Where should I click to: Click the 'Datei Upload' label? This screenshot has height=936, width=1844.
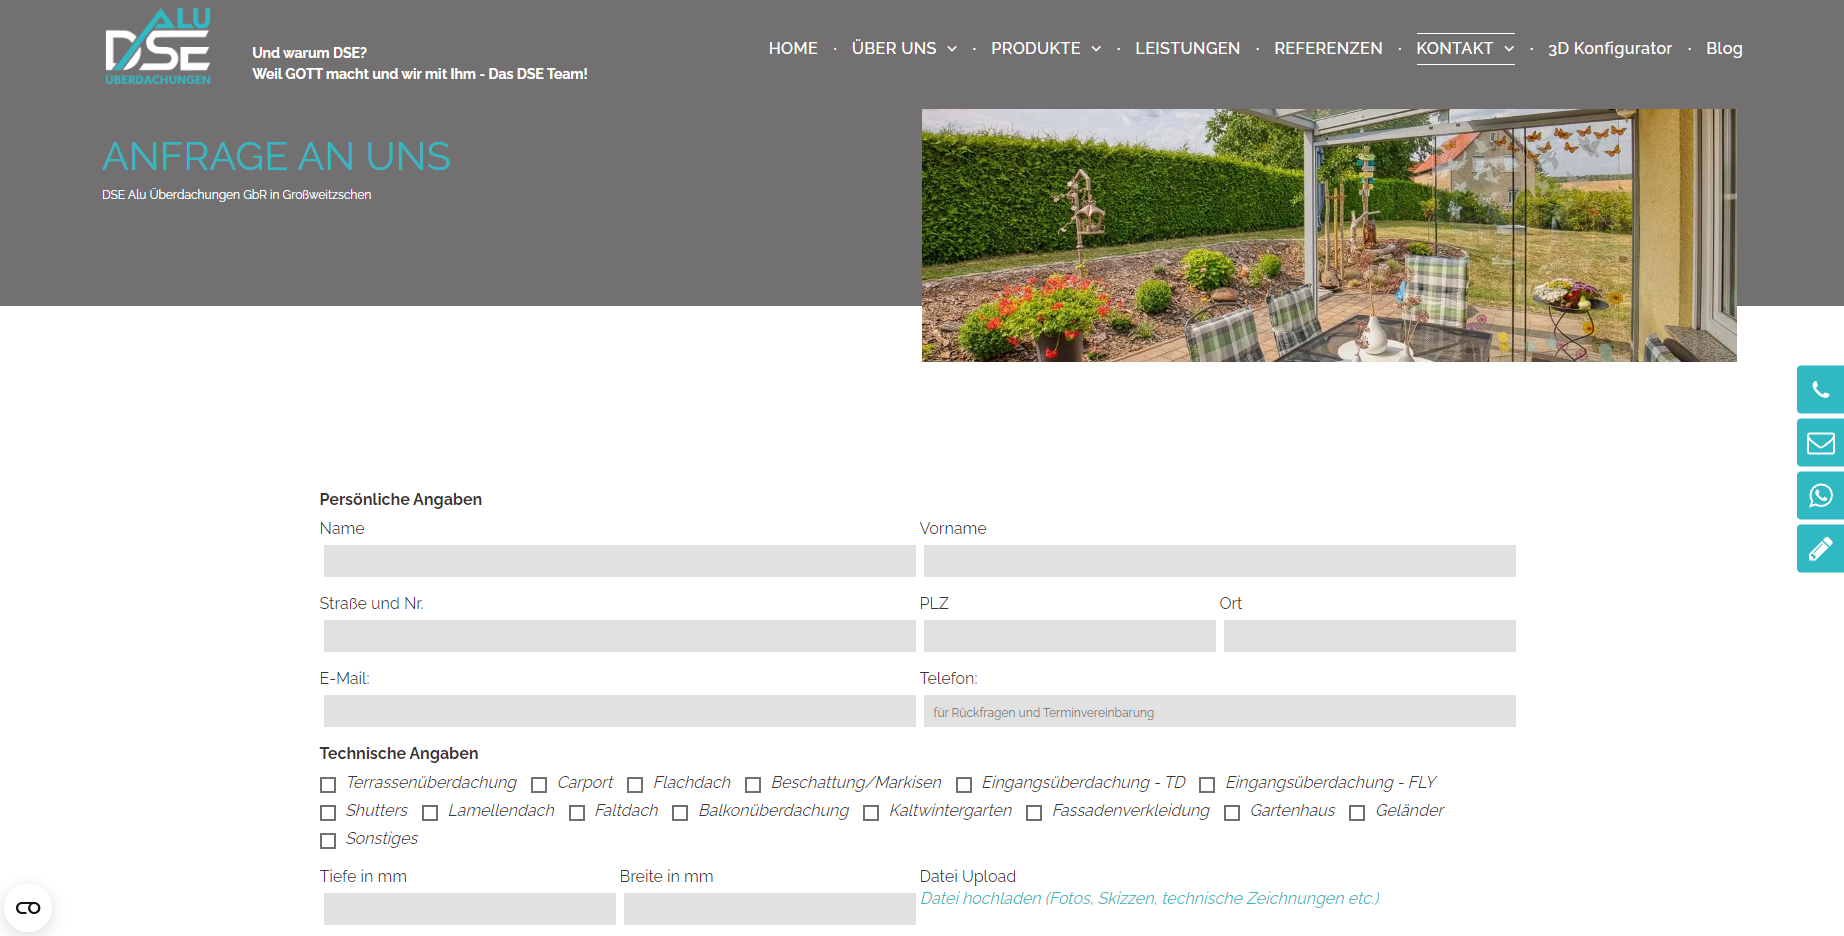[x=968, y=876]
